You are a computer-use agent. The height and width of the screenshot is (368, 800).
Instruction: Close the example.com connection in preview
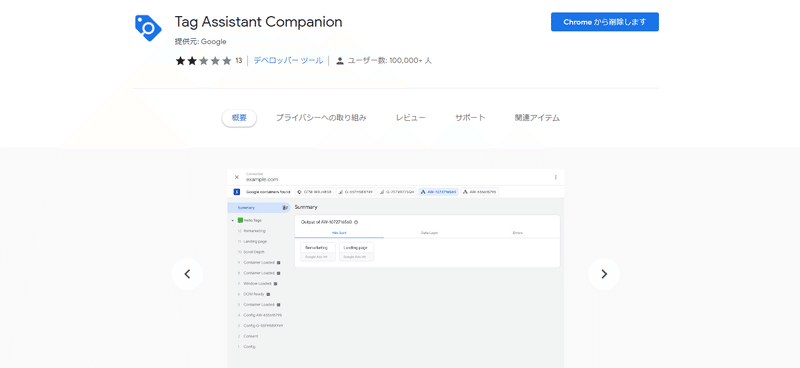click(236, 177)
